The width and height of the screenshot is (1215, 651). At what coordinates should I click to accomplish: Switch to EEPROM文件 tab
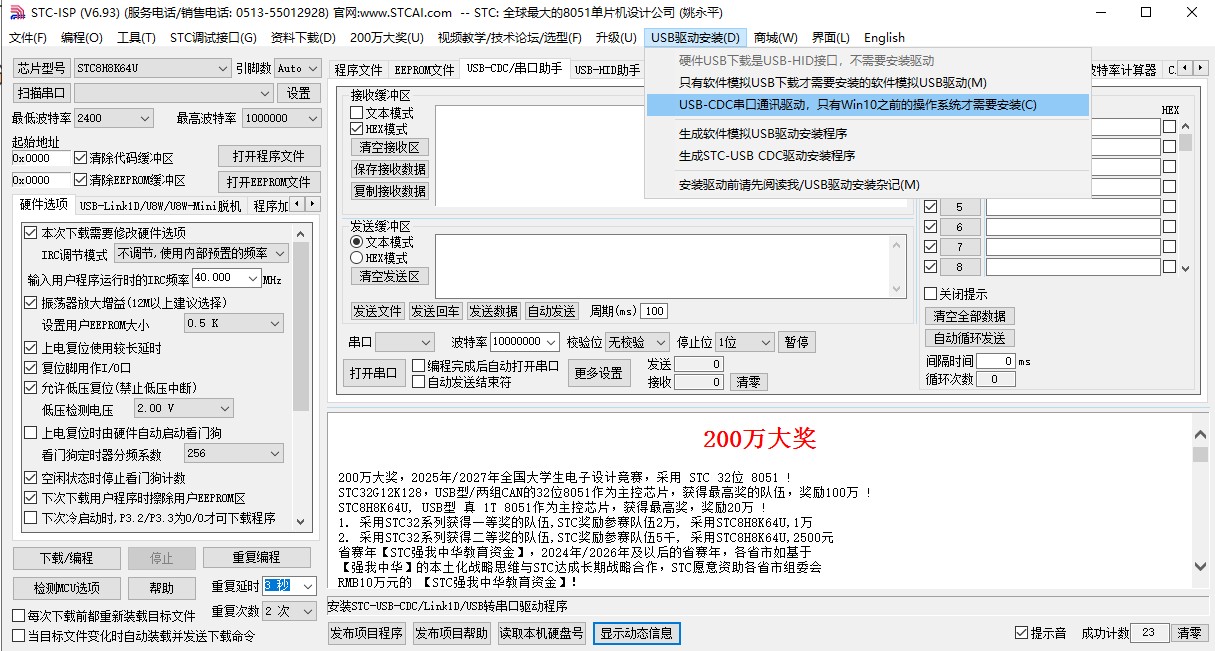point(424,70)
